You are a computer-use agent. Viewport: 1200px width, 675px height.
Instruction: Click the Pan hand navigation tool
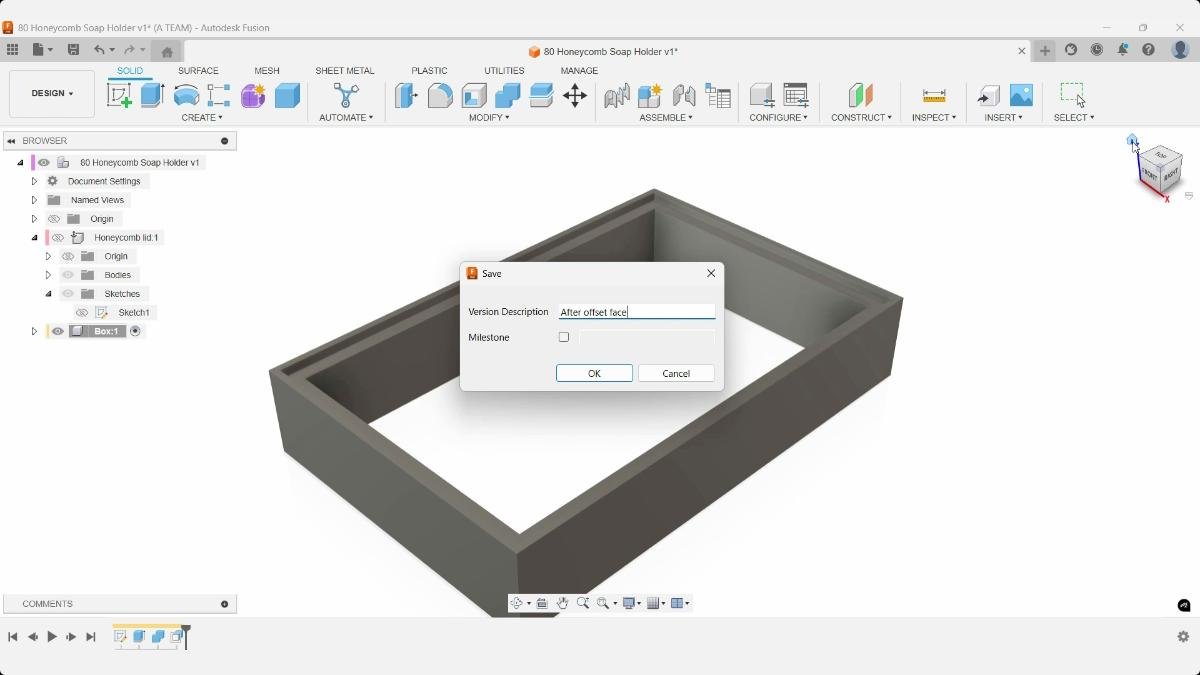click(x=562, y=603)
